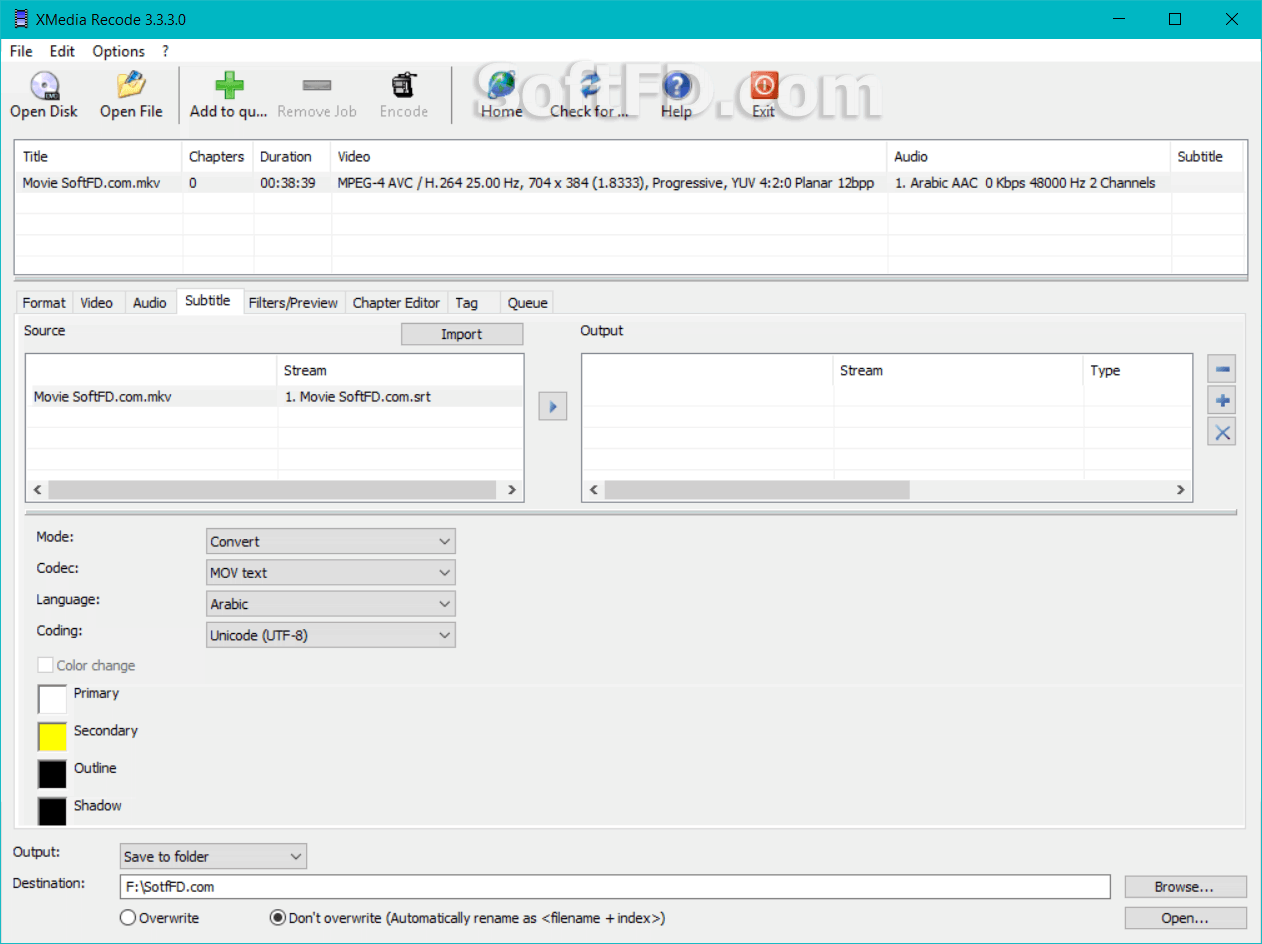
Task: Click the Source list horizontal scrollbar
Action: click(272, 490)
